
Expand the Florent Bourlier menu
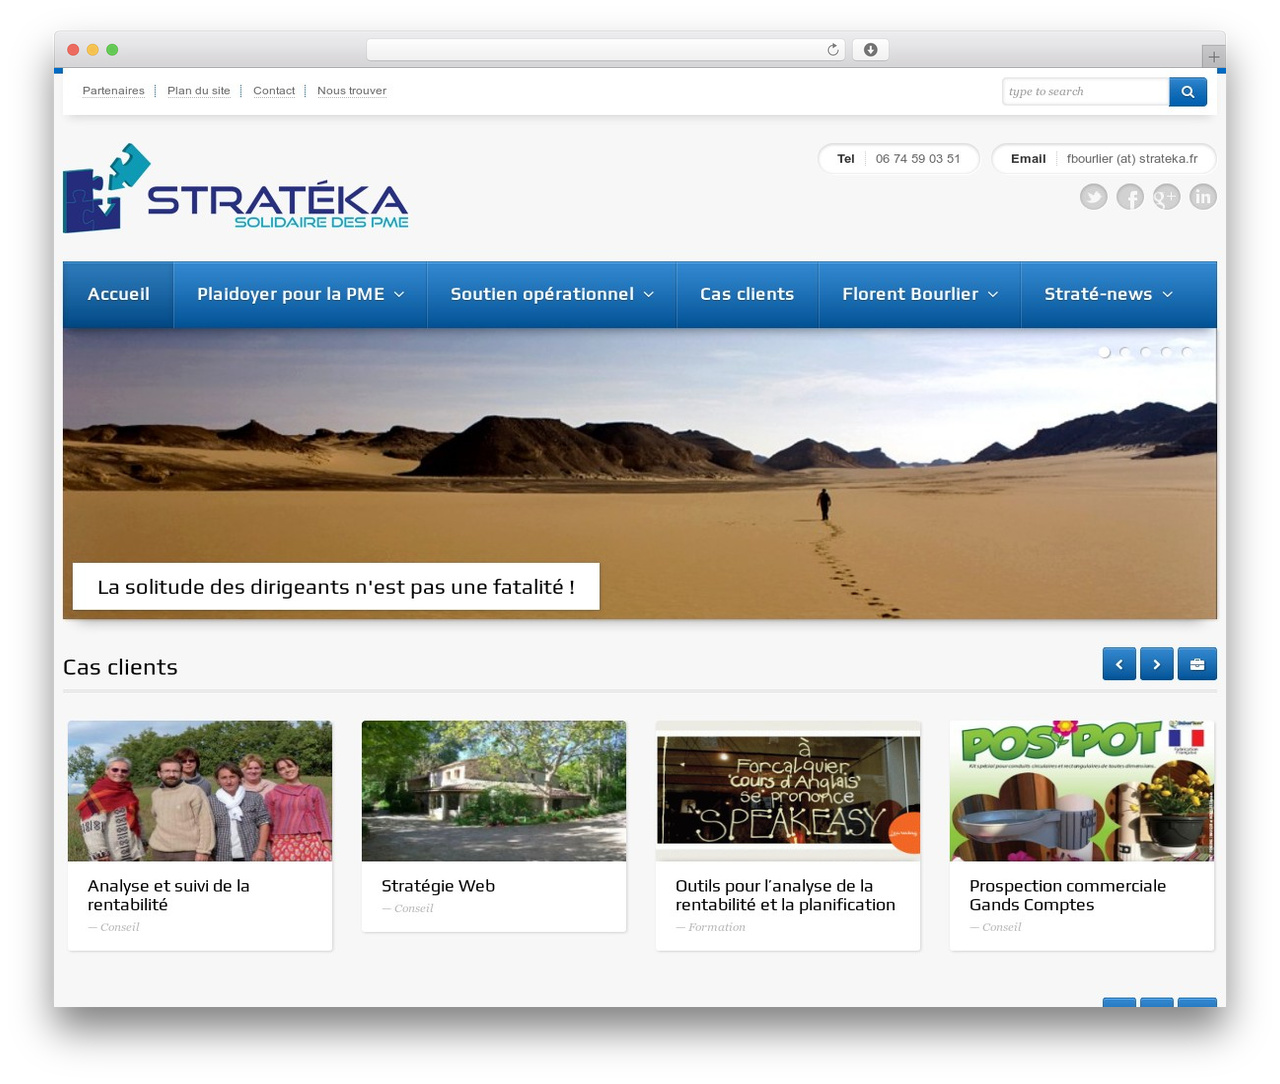coord(920,294)
